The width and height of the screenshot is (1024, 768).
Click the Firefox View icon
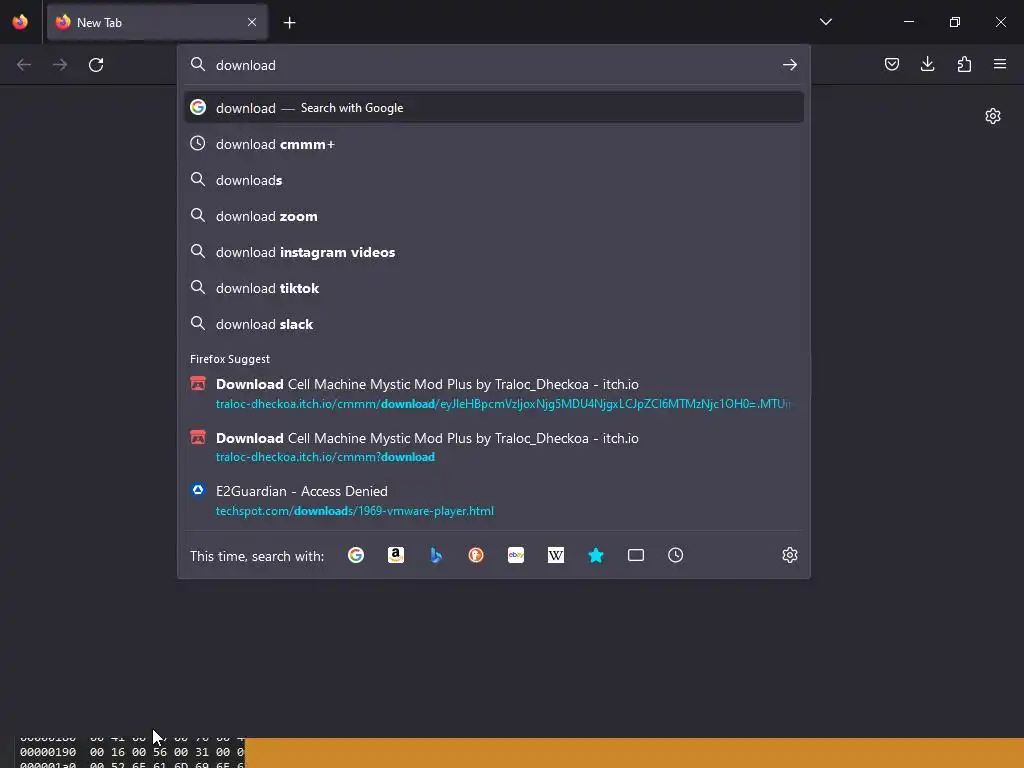[20, 22]
